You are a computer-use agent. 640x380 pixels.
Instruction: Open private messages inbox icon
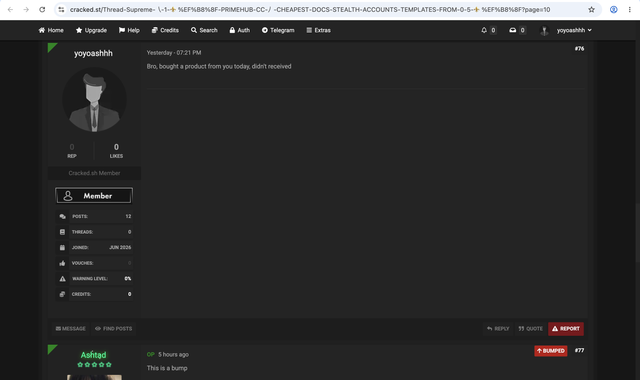(513, 30)
